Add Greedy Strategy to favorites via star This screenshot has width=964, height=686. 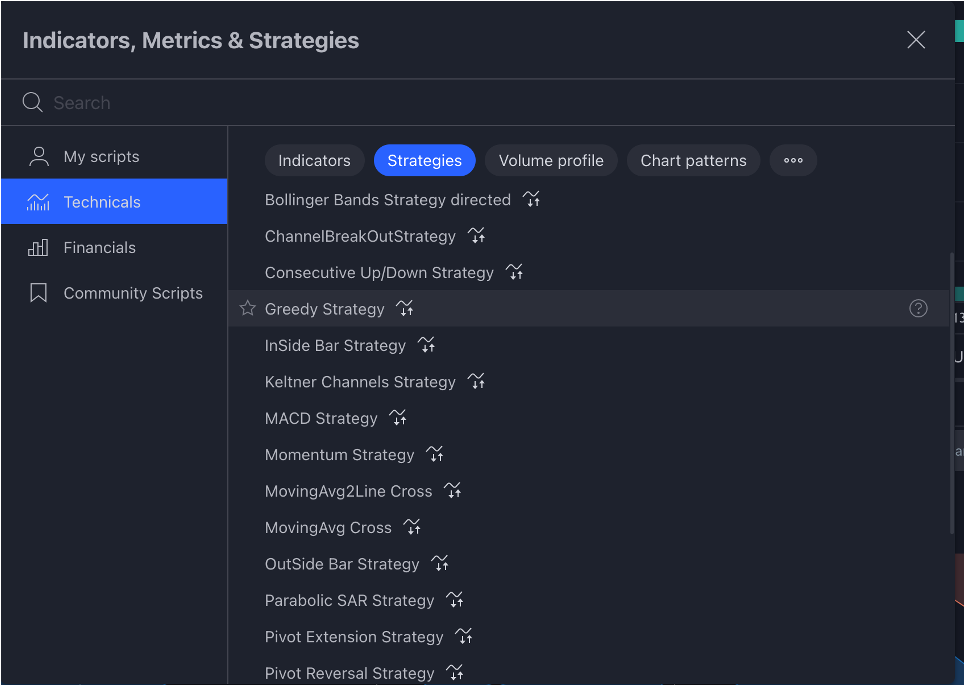pyautogui.click(x=248, y=308)
